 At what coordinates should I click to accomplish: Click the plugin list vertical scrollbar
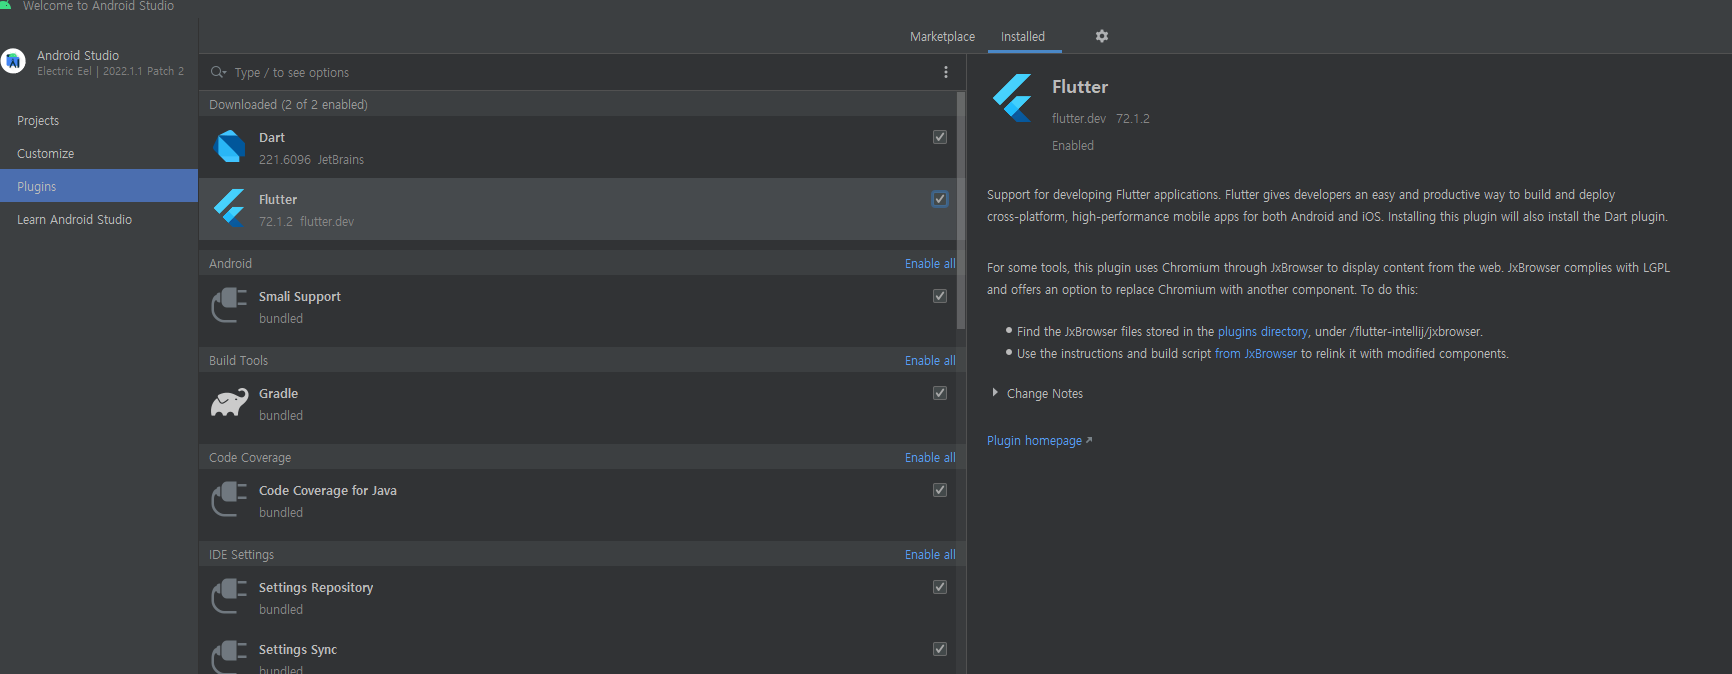pos(961,210)
